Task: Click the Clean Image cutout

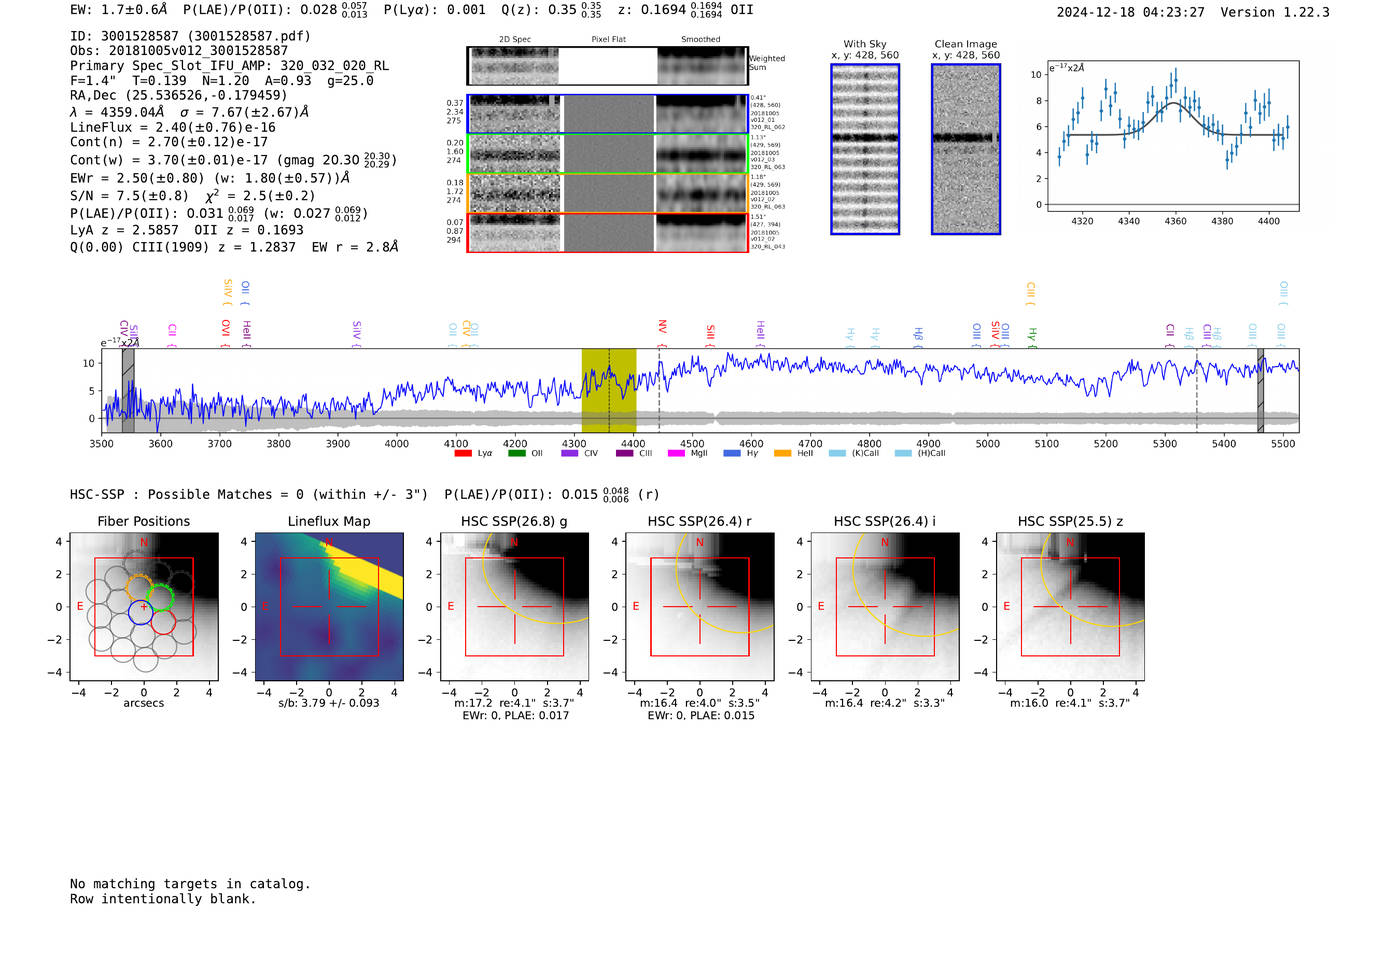Action: click(966, 149)
